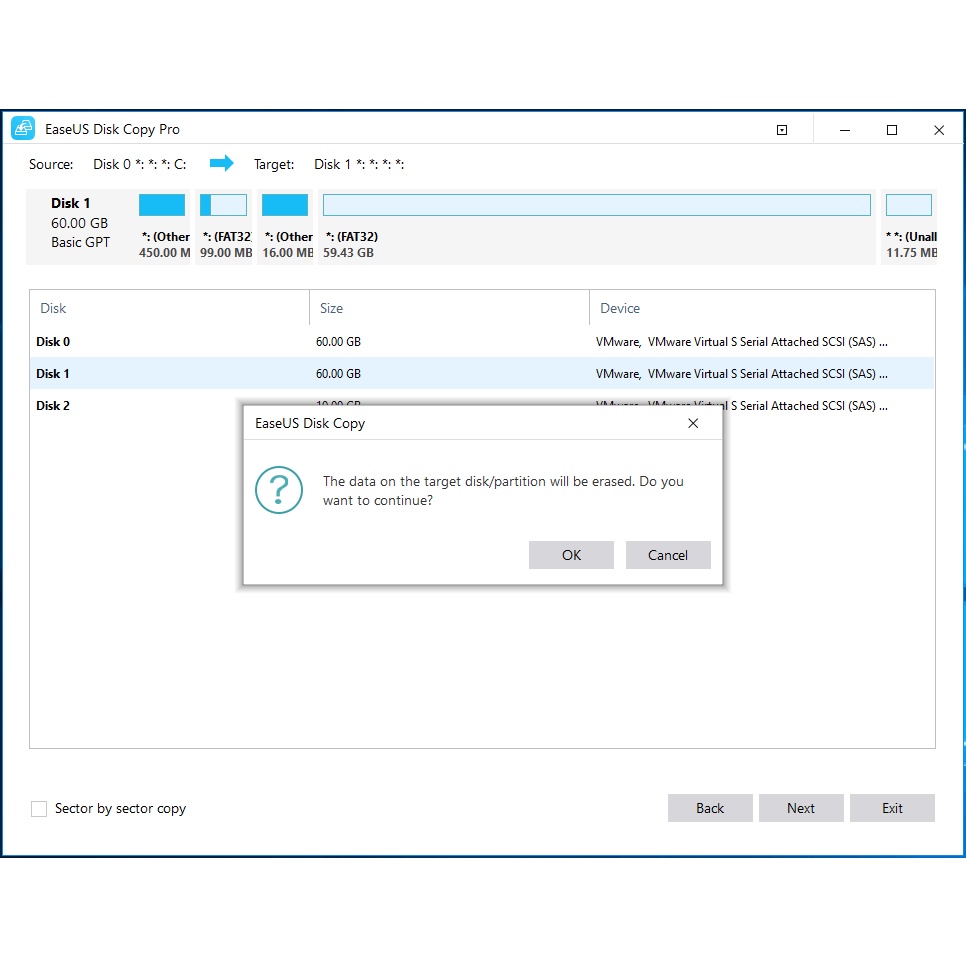The width and height of the screenshot is (966, 966).
Task: Go back to the previous step
Action: tap(710, 808)
